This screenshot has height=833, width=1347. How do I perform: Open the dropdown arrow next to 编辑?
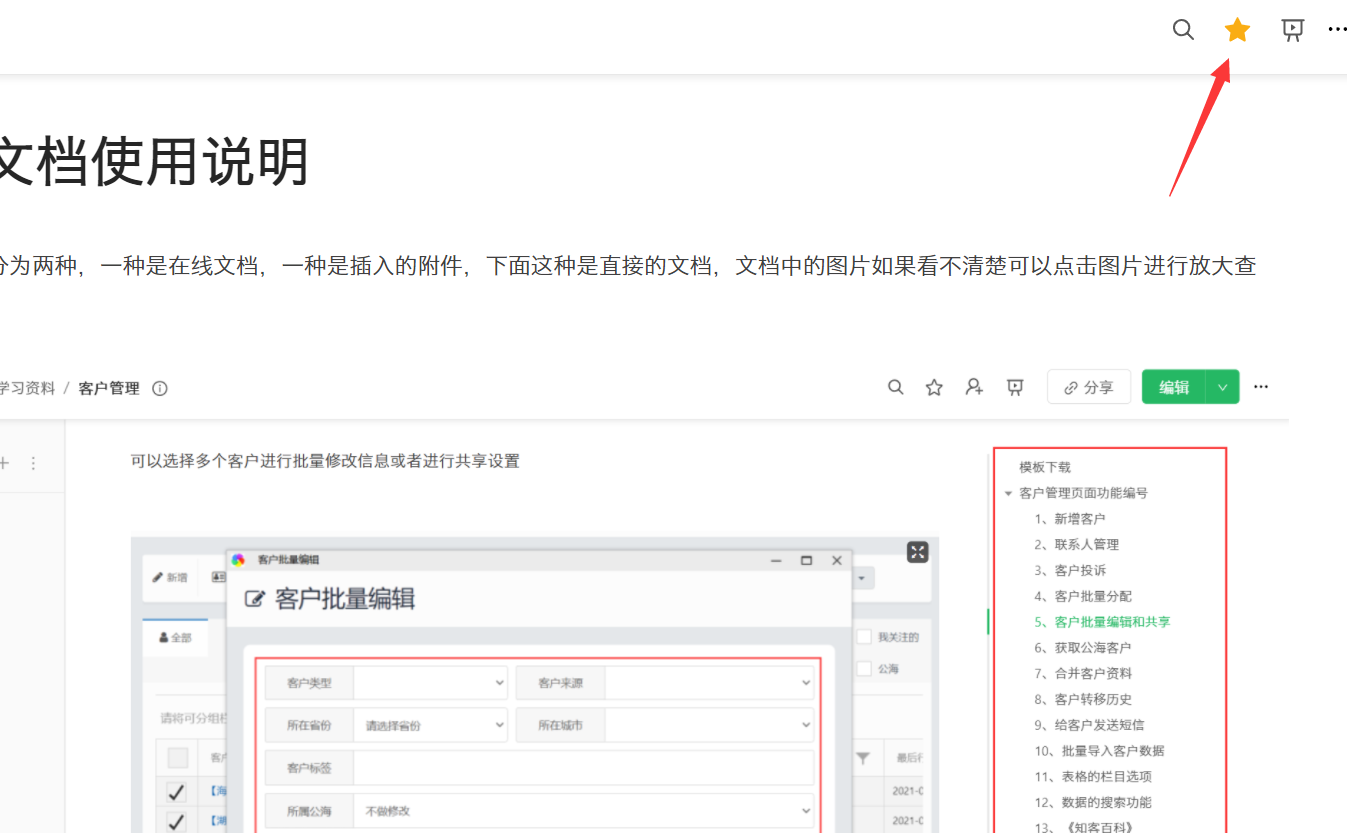coord(1222,387)
